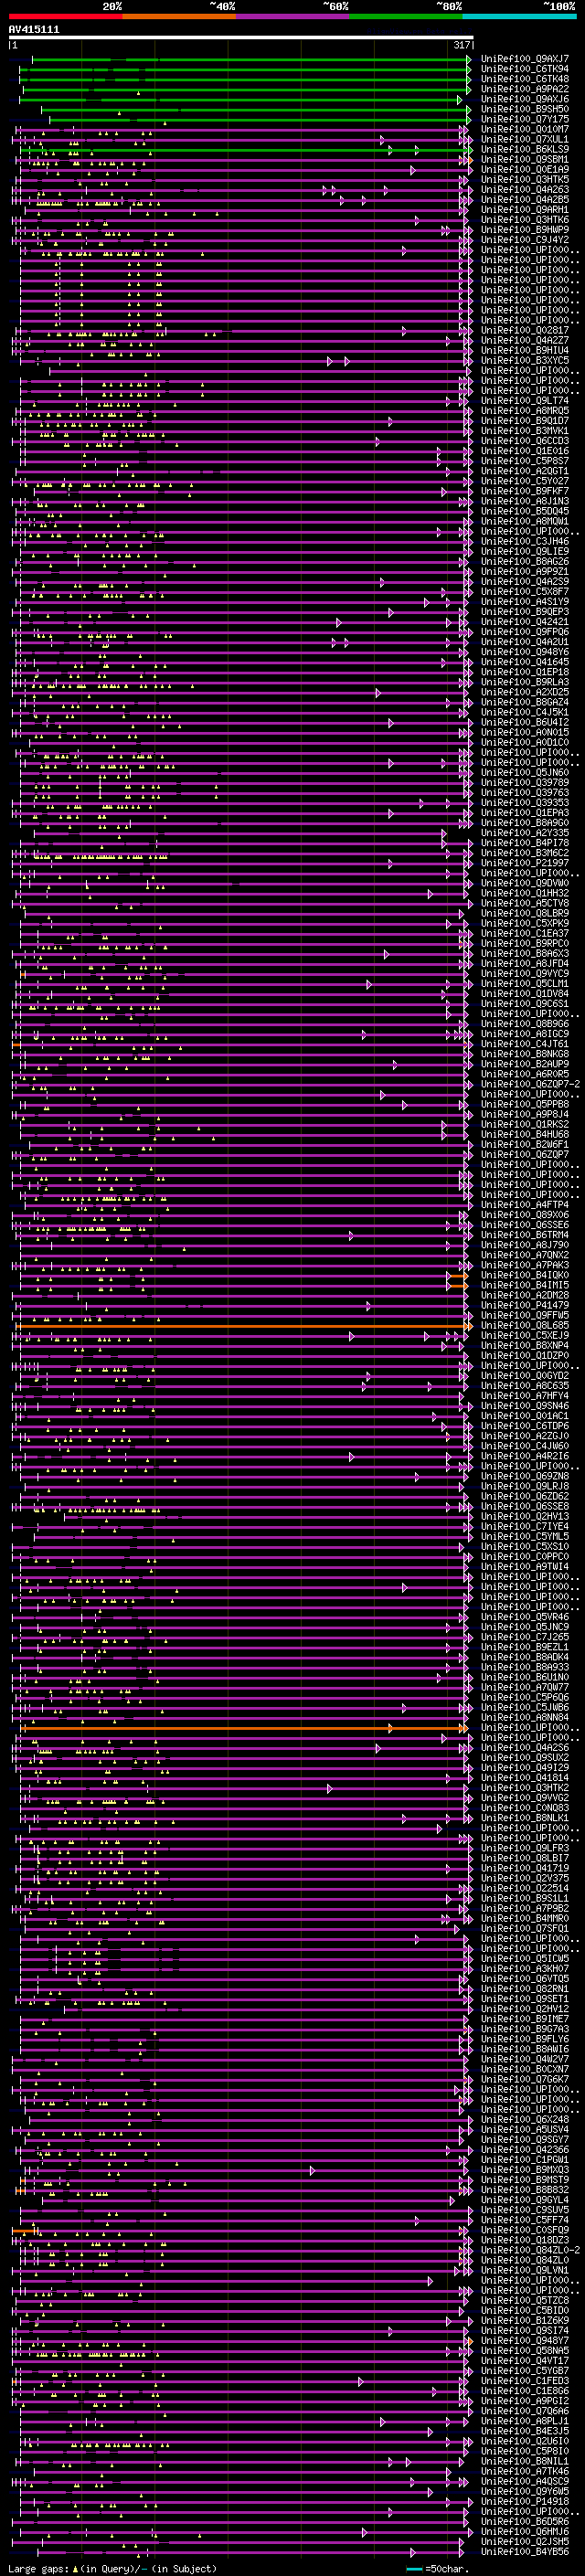Image resolution: width=585 pixels, height=2576 pixels.
Task: Select the UniRef100_Q5CLM1 entry
Action: click(525, 984)
